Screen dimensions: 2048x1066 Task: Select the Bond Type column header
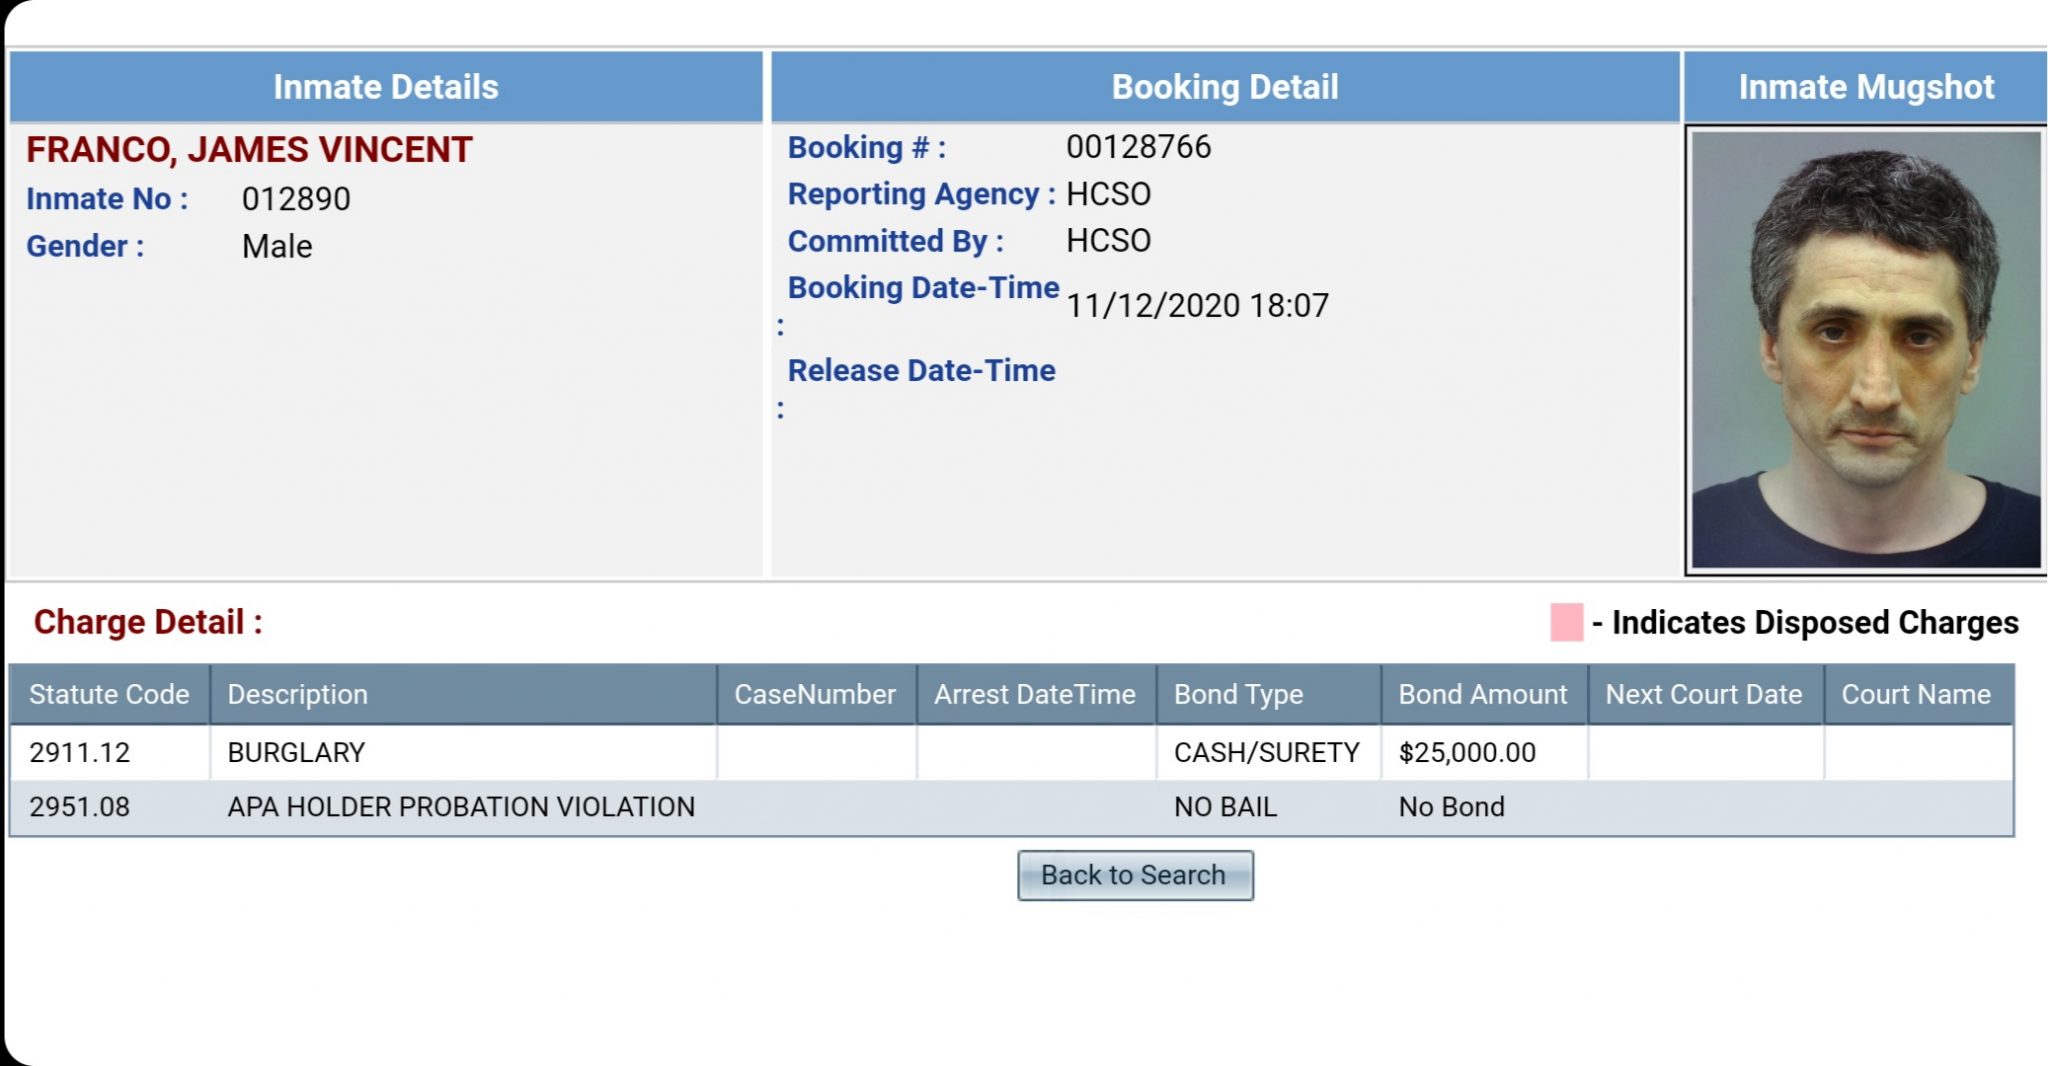[1238, 693]
